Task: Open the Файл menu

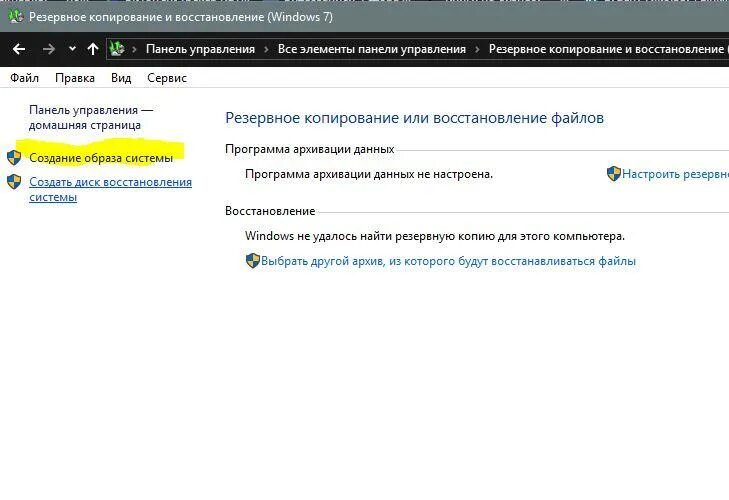Action: click(x=25, y=78)
